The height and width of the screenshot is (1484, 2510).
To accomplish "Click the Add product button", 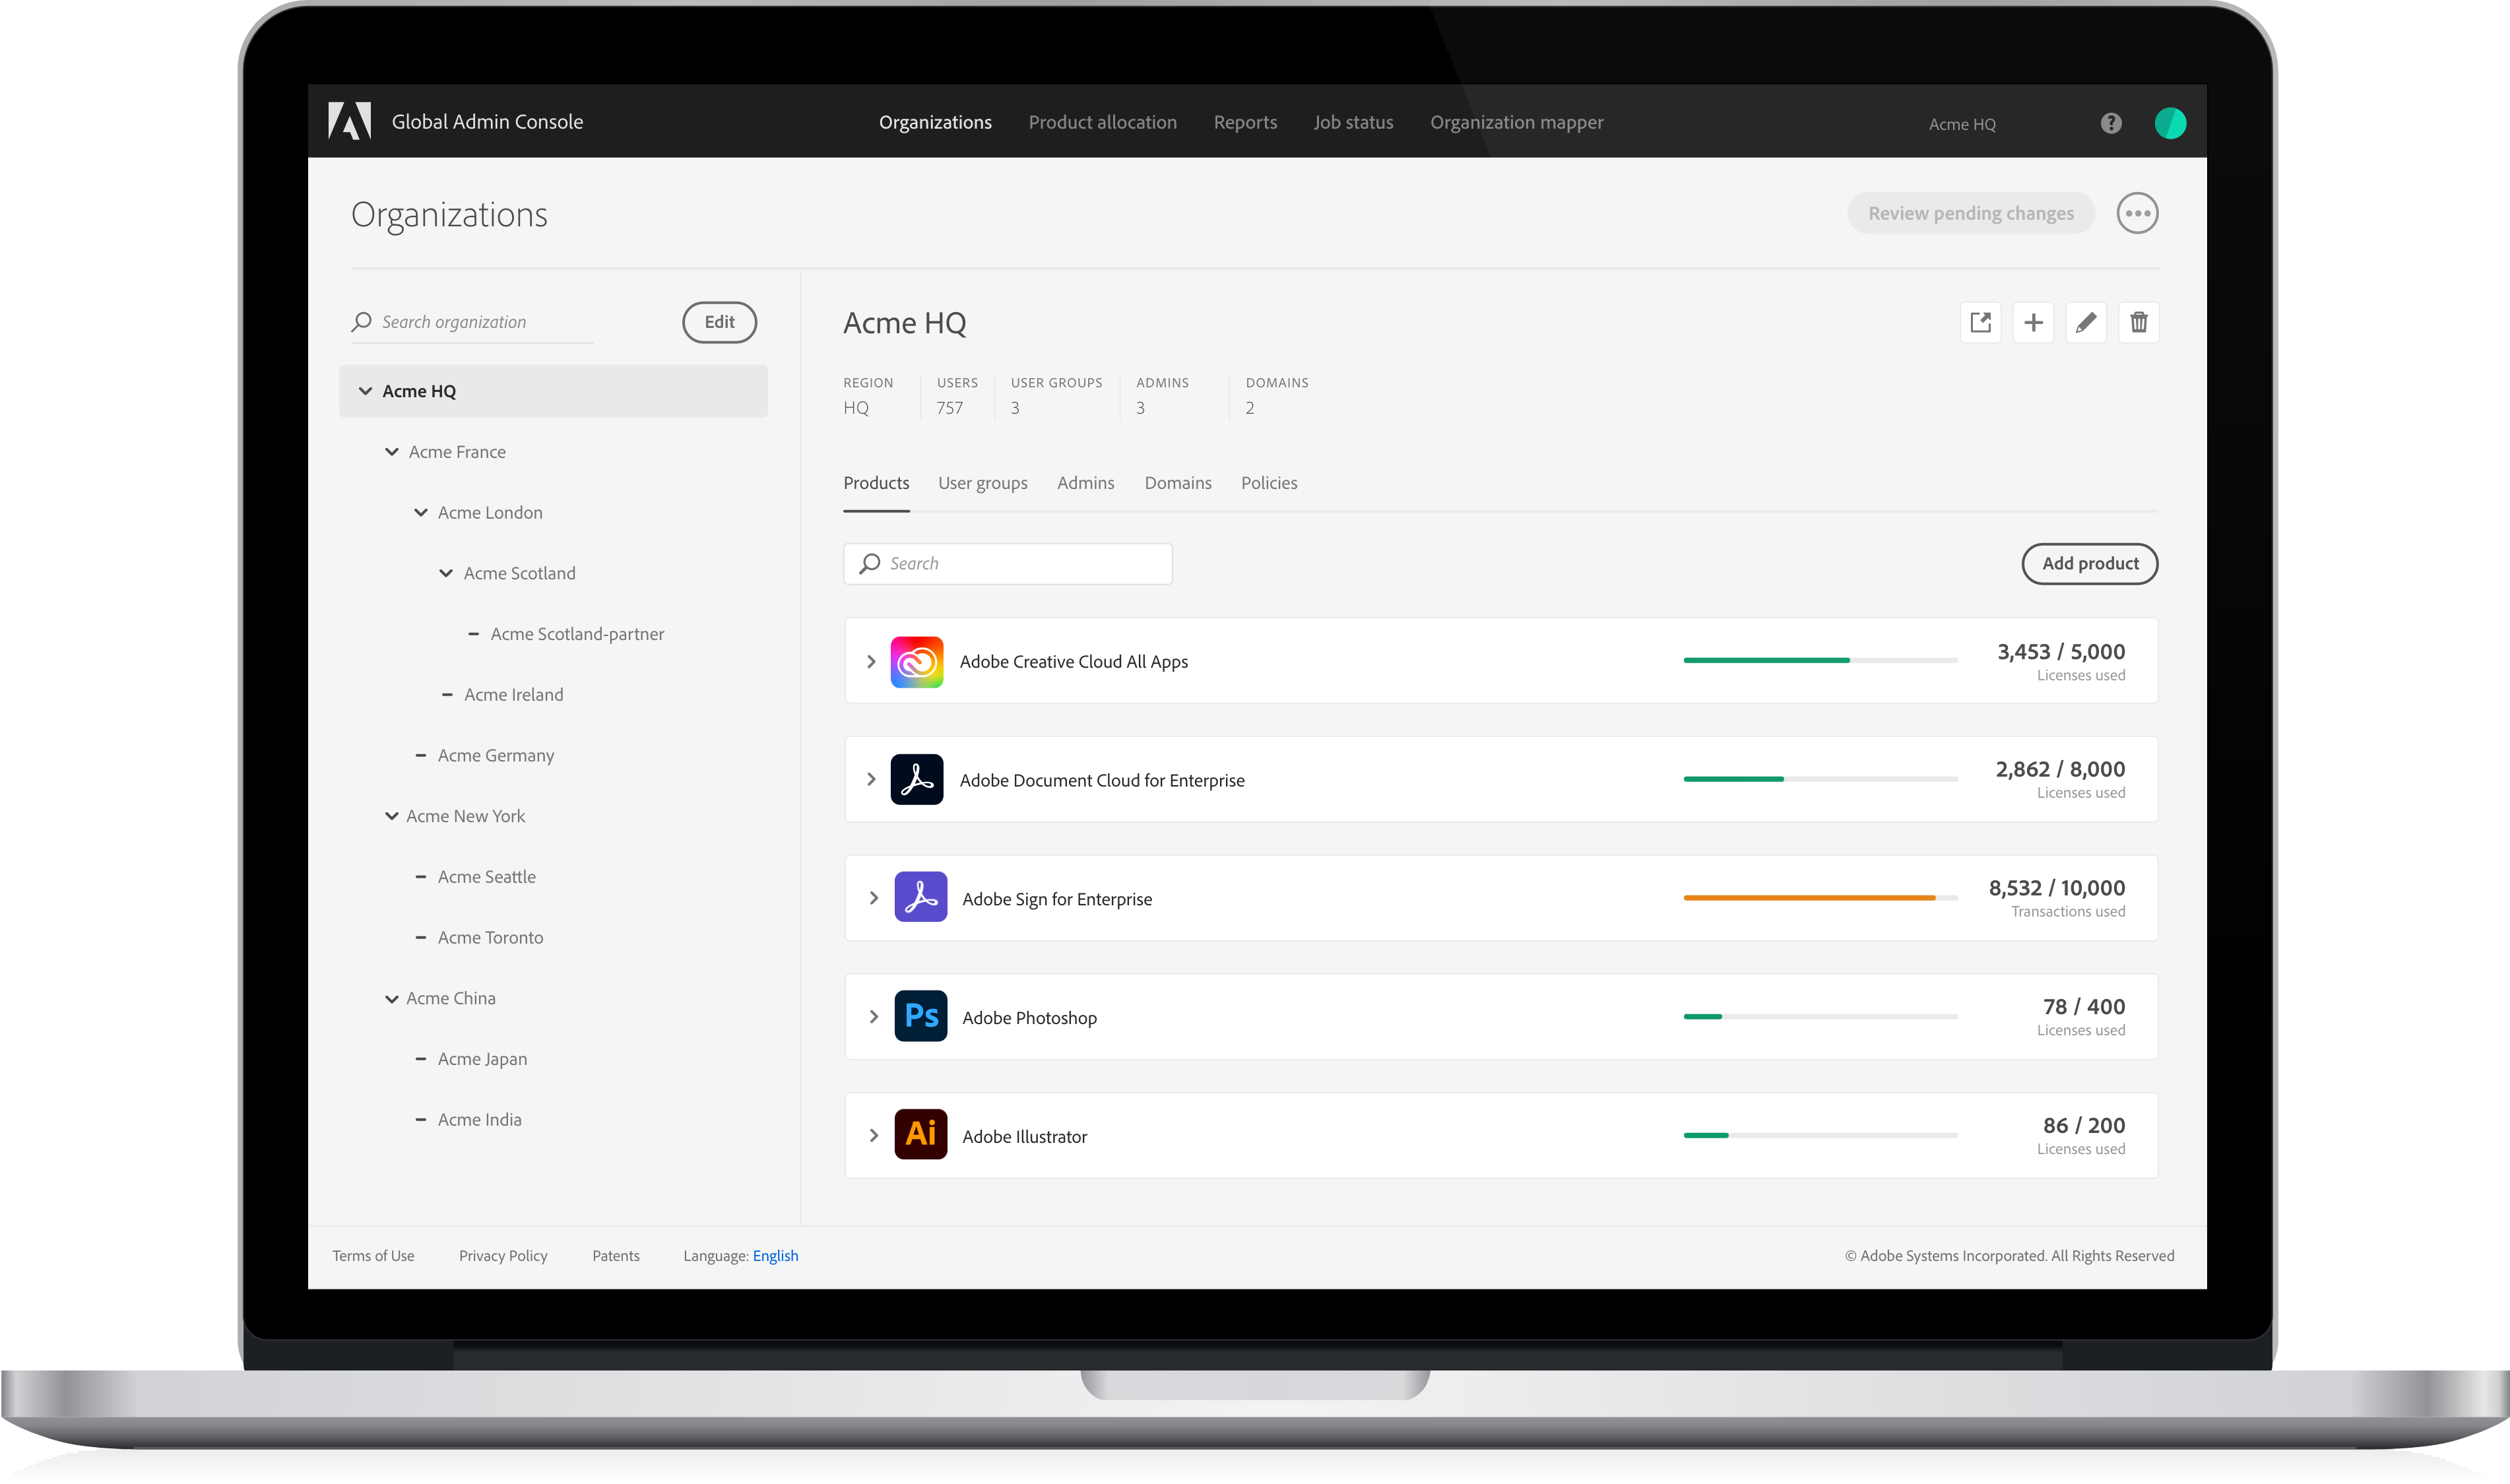I will [2089, 564].
